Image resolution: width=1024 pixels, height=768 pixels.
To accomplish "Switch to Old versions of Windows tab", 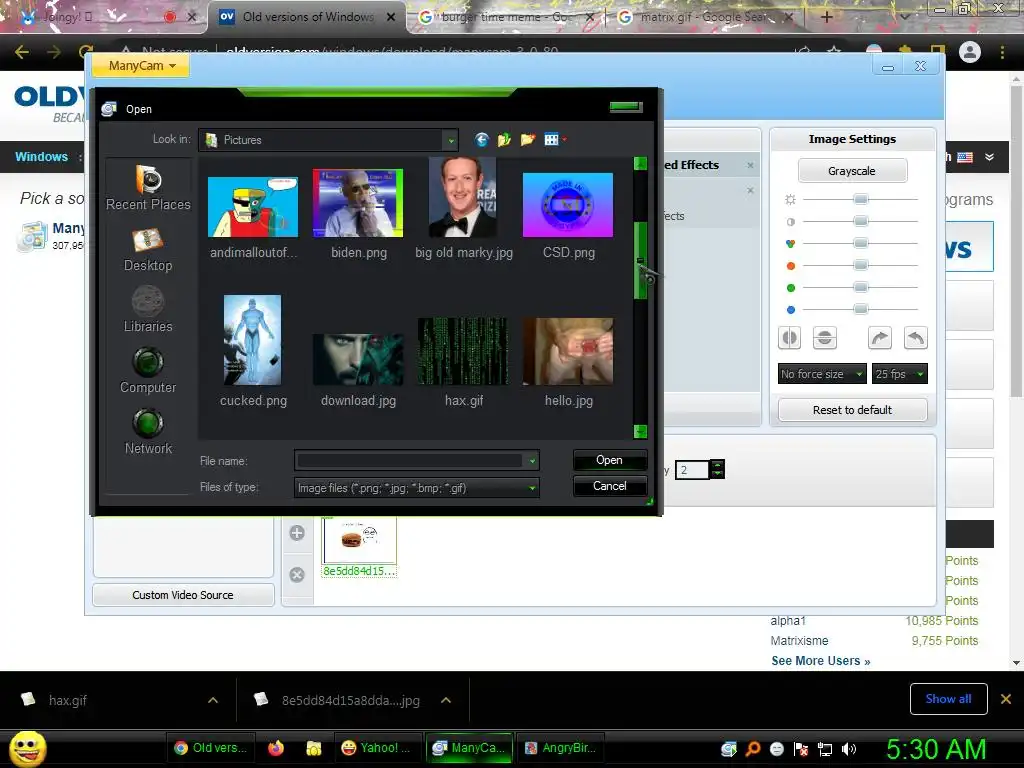I will [x=308, y=17].
